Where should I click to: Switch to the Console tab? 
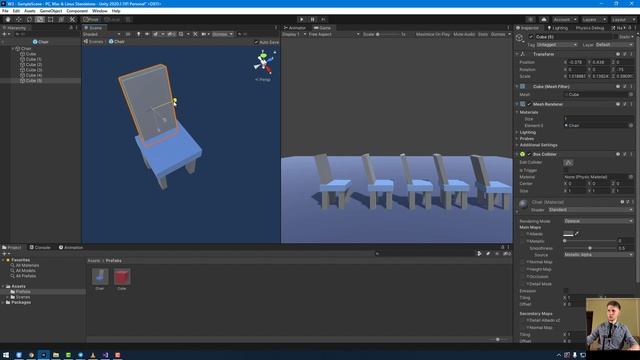[40, 247]
